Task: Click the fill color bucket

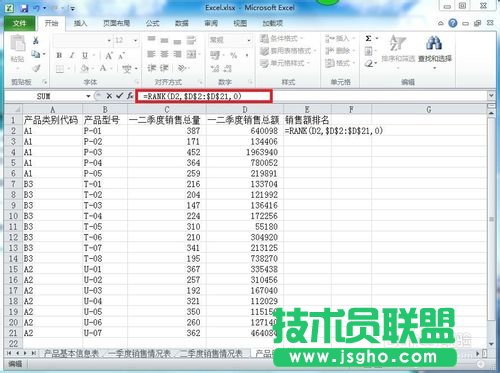Action: (85, 69)
